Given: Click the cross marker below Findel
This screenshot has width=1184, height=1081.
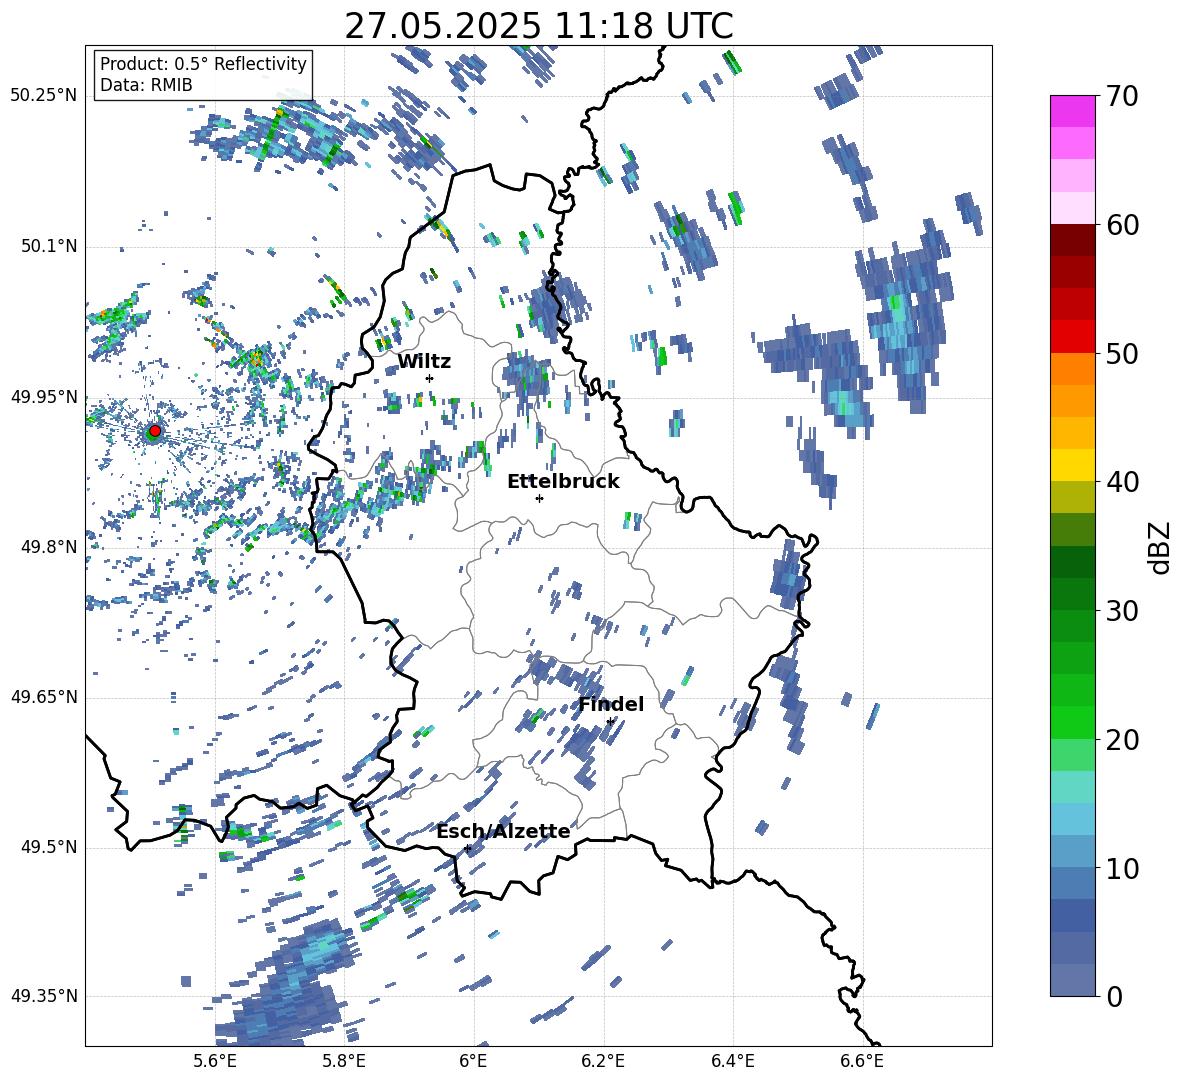Looking at the screenshot, I should (x=610, y=722).
